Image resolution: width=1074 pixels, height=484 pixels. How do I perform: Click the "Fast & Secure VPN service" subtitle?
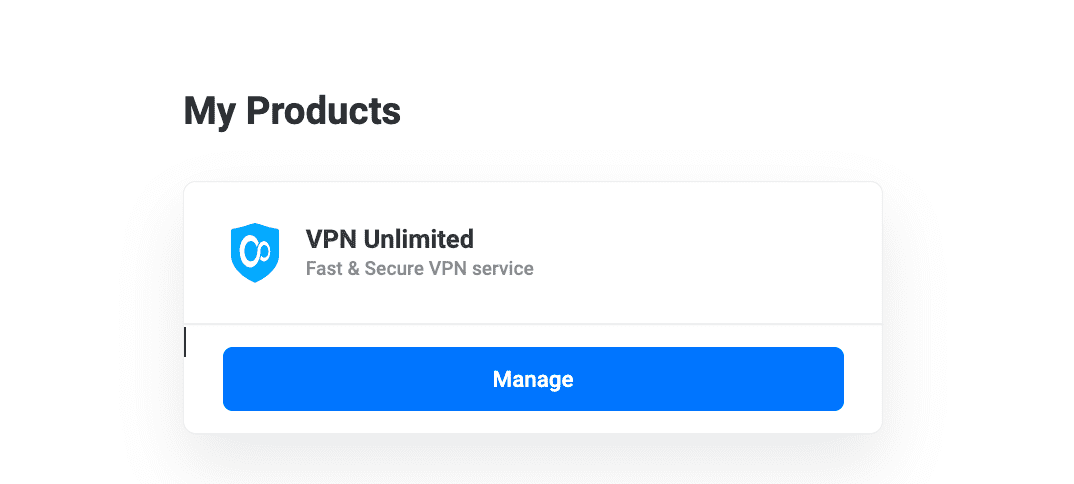(x=419, y=269)
